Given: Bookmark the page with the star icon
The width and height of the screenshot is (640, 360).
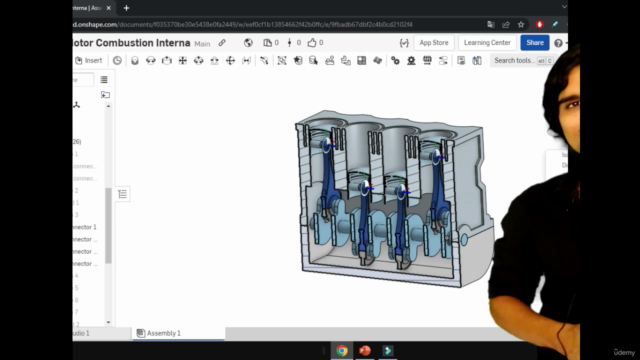Looking at the screenshot, I should point(521,24).
